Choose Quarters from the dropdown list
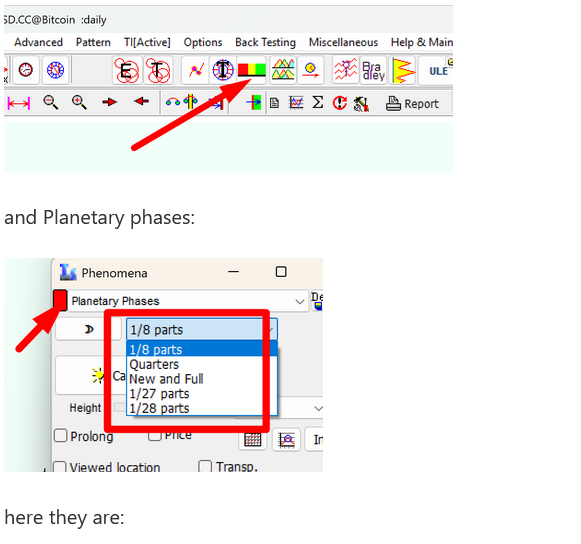581x544 pixels. tap(154, 365)
